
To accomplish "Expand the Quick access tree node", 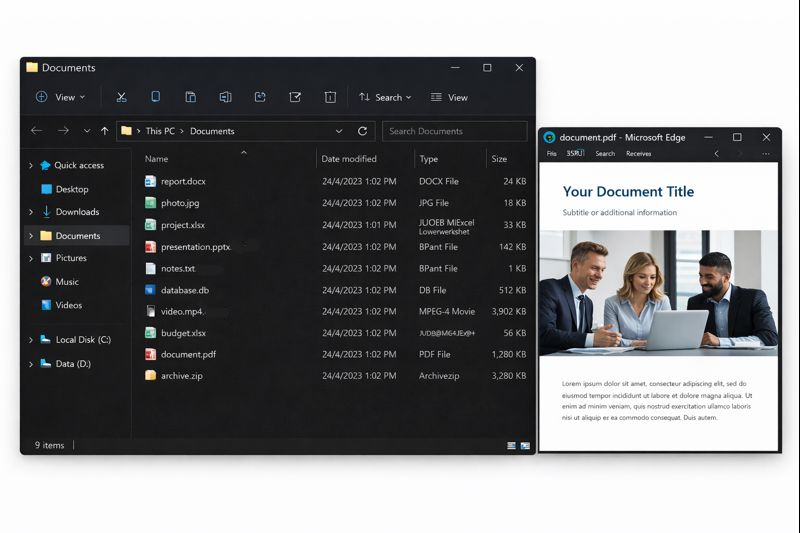I will [31, 166].
